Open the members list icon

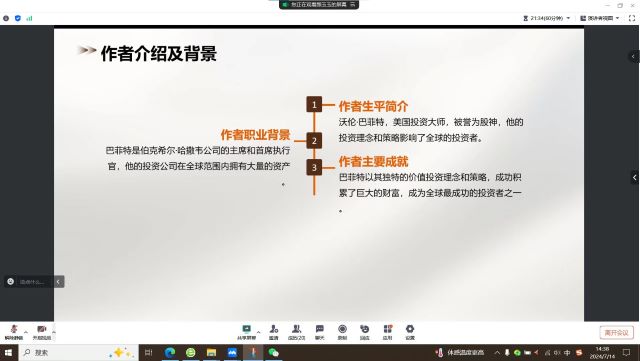(296, 332)
